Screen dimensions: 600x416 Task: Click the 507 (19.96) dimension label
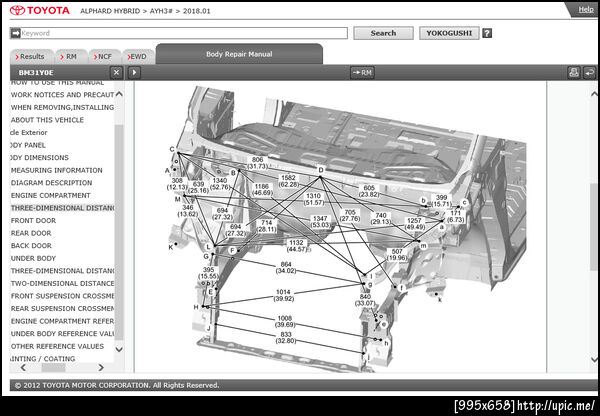point(397,254)
